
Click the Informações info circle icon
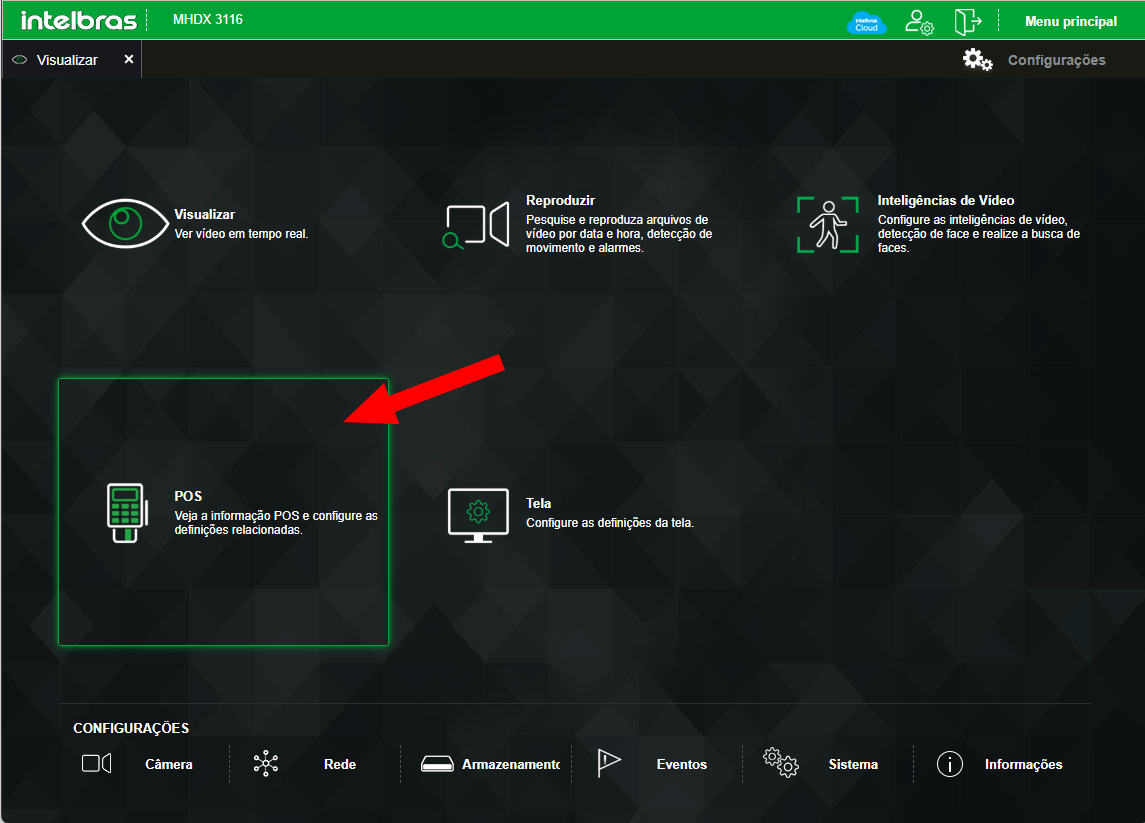950,764
